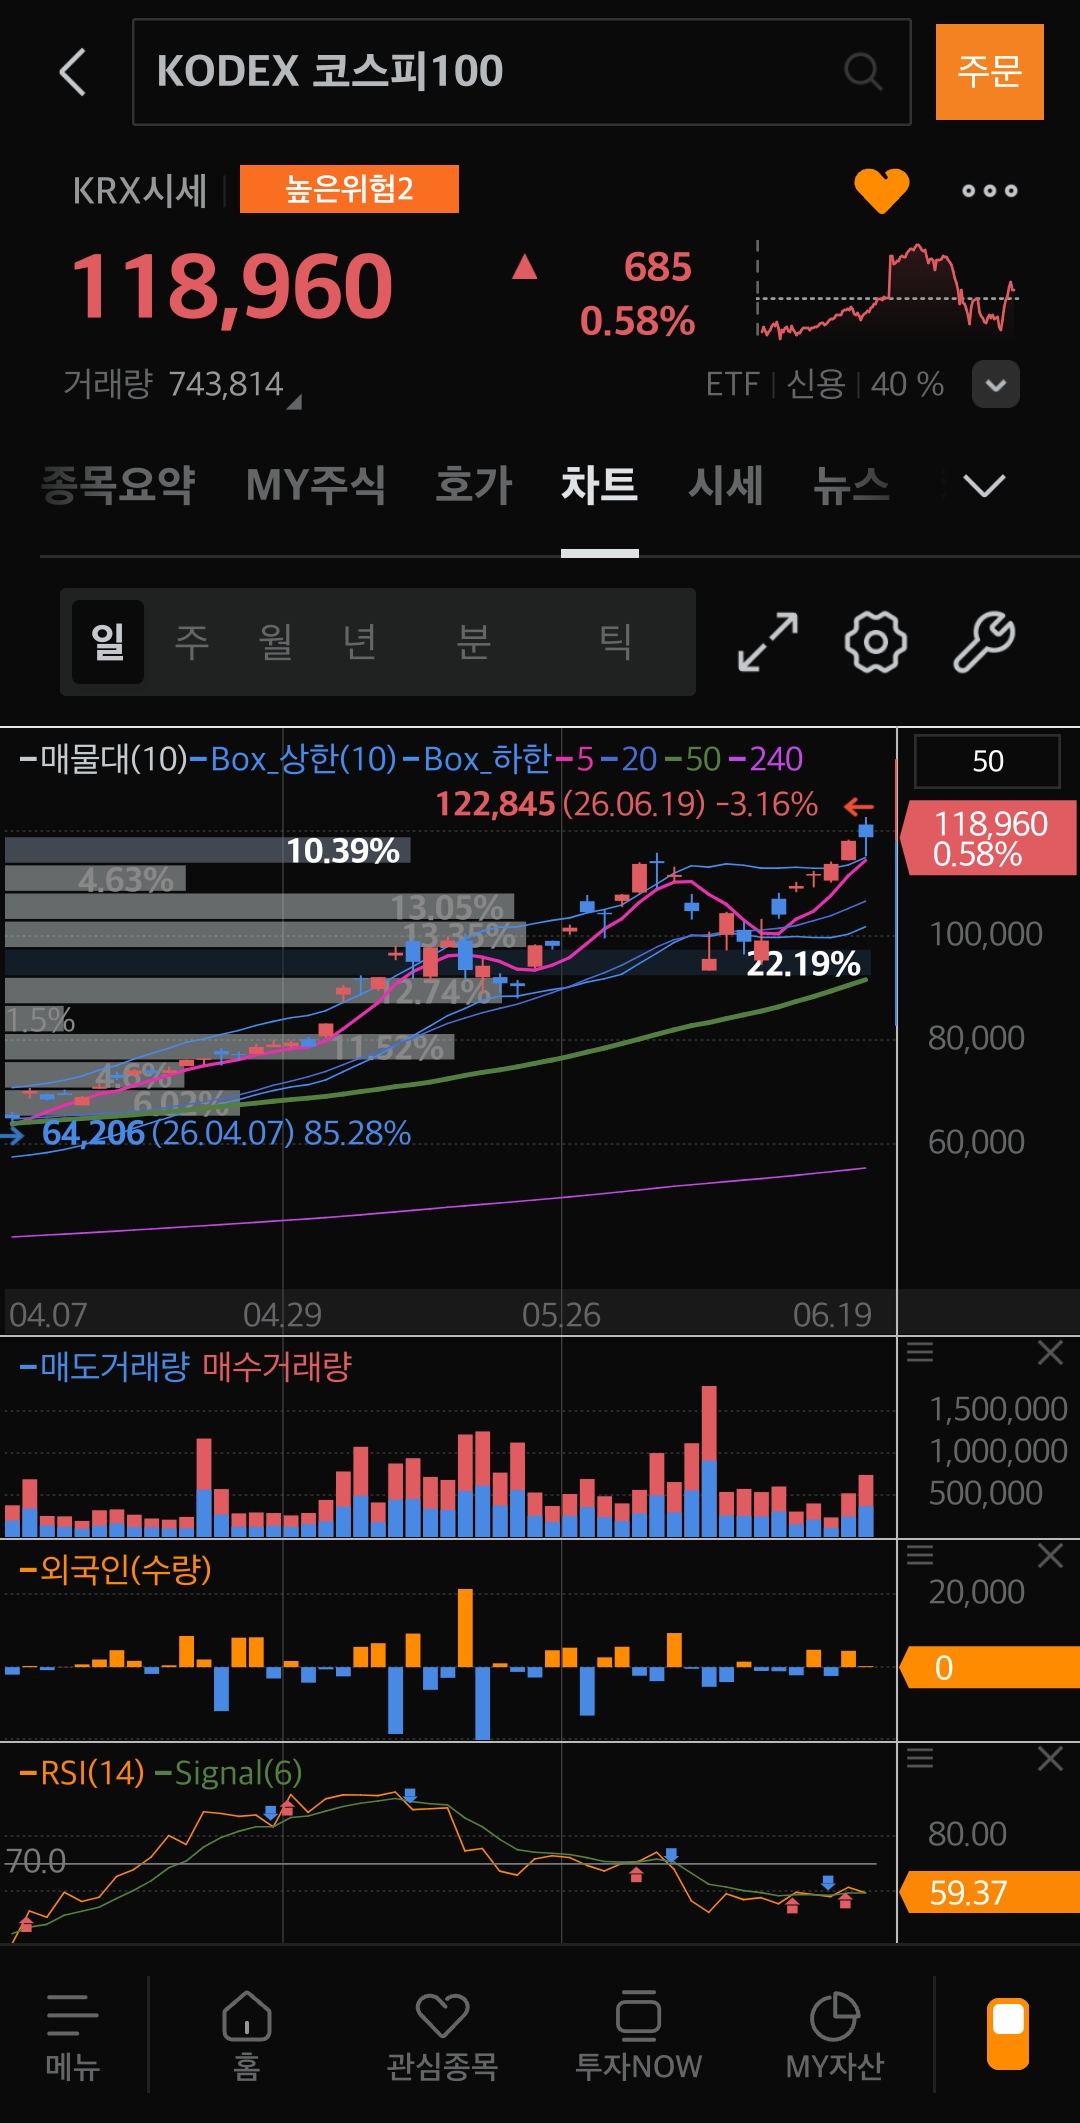Tap the 240 moving average legend
This screenshot has width=1080, height=2123.
tap(766, 760)
